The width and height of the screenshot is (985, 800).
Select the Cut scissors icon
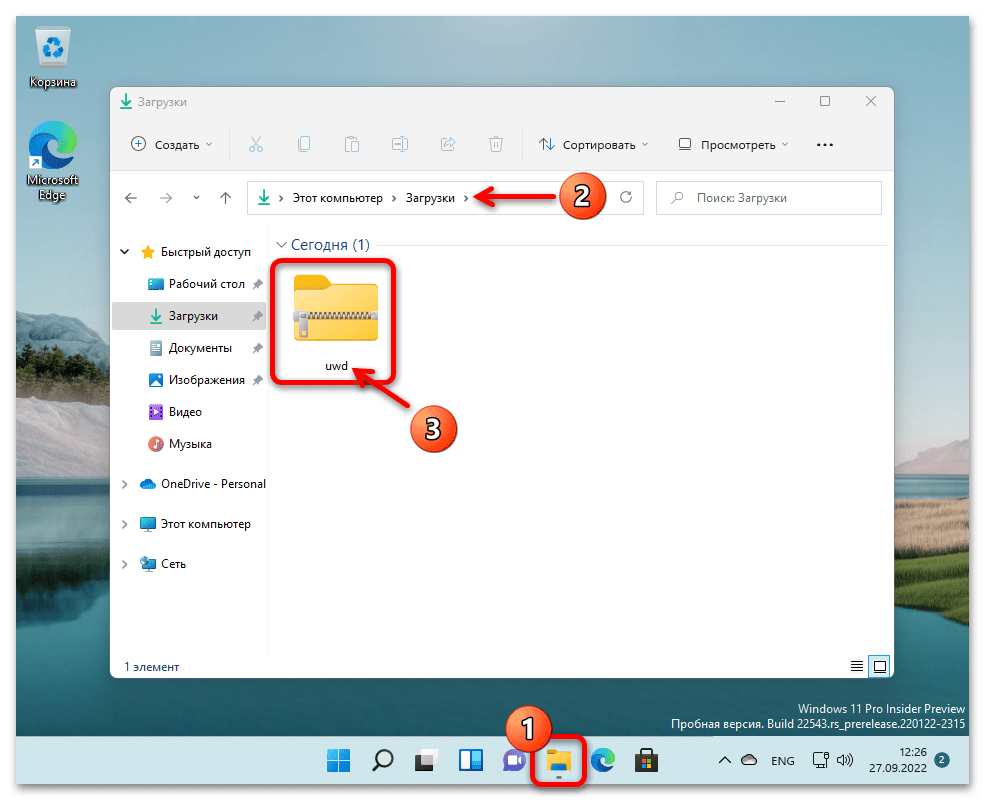tap(256, 144)
